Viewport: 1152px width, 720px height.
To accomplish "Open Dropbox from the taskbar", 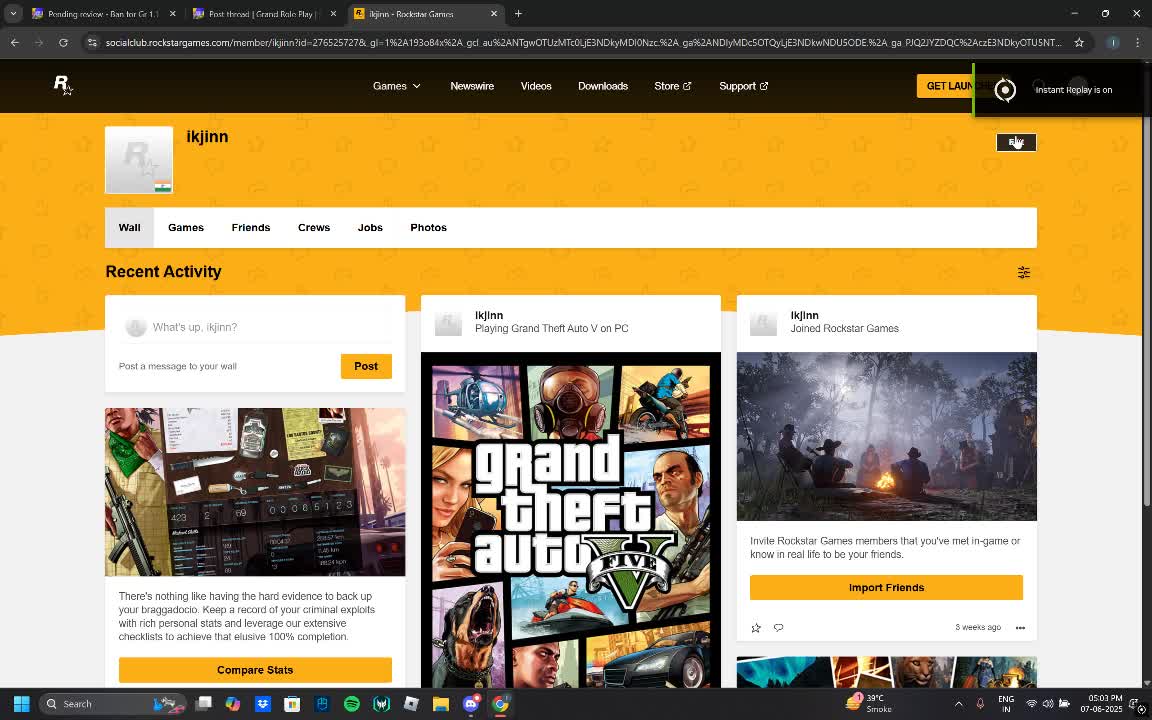I will pos(262,704).
